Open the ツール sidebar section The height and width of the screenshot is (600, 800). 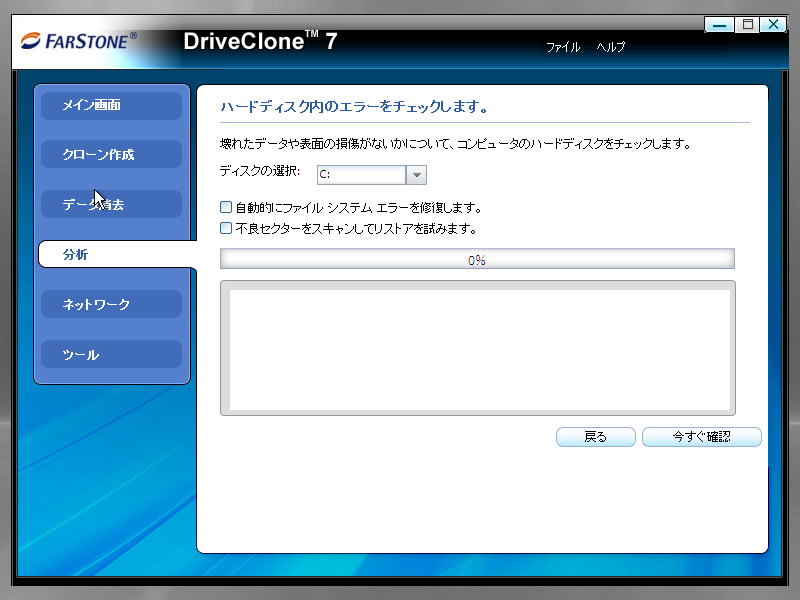pyautogui.click(x=111, y=354)
